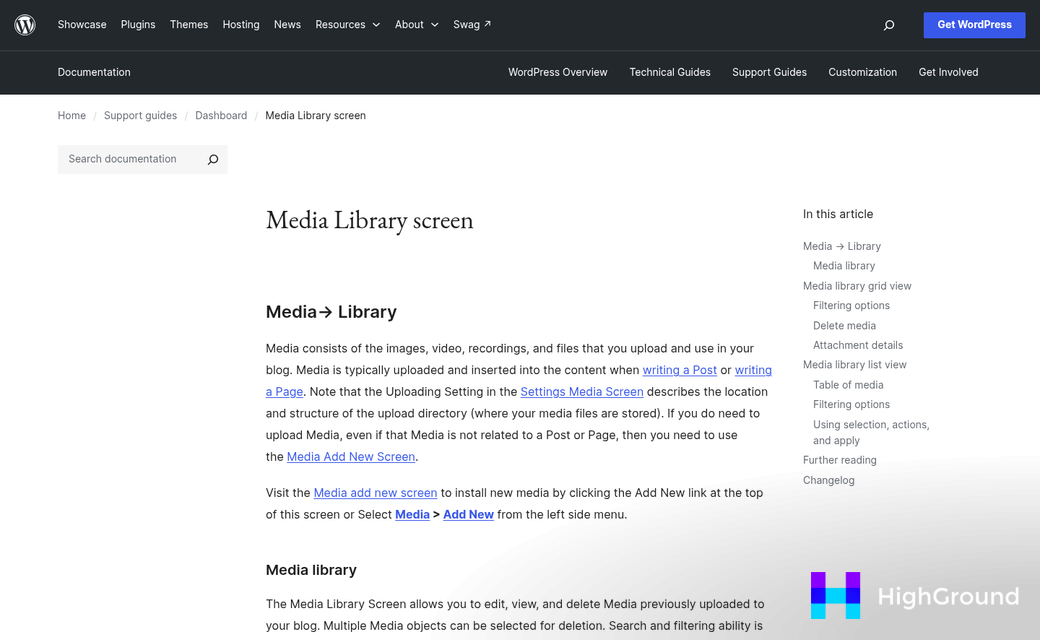This screenshot has width=1040, height=640.
Task: Jump to 'Changelog' section
Action: click(828, 480)
